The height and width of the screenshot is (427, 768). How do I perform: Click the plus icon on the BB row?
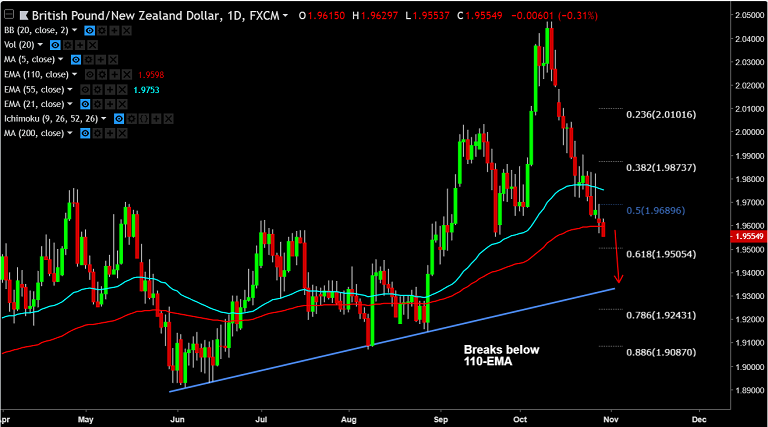click(x=114, y=30)
